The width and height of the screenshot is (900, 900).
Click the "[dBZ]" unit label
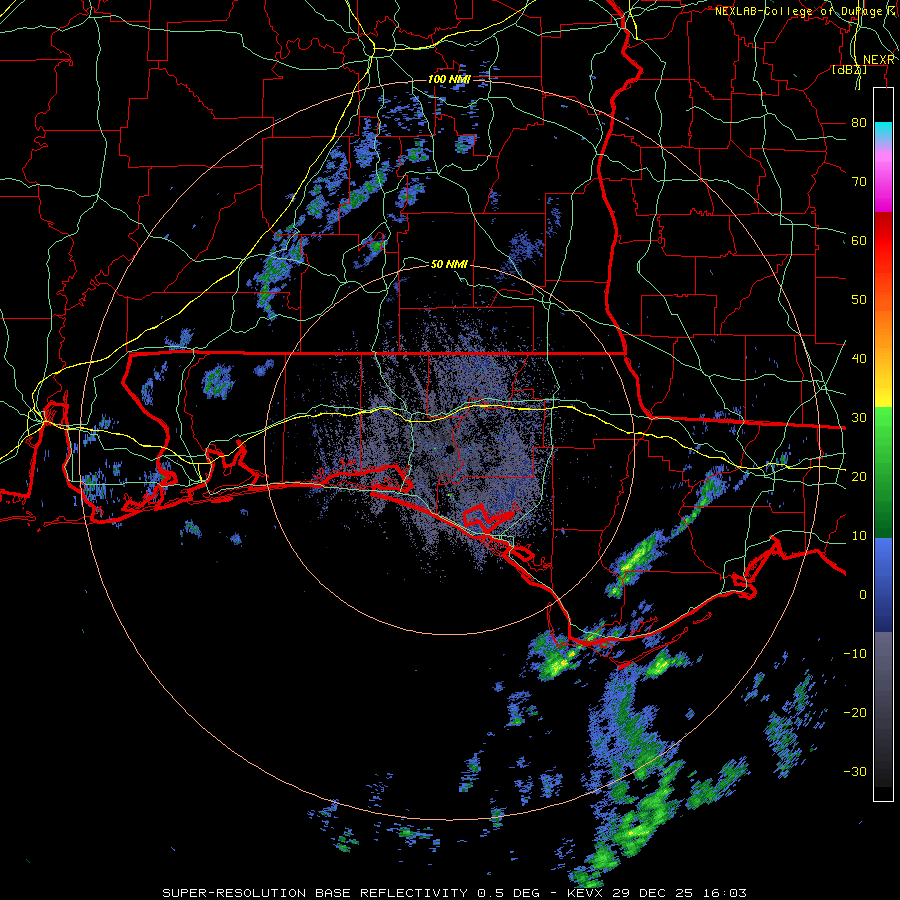[x=850, y=70]
